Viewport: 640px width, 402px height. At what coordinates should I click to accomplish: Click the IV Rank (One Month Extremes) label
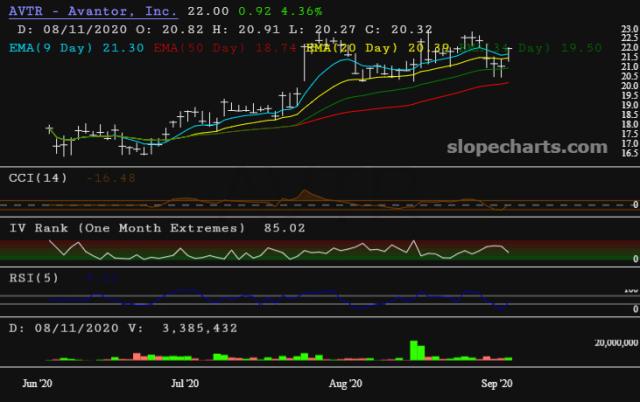tap(127, 228)
